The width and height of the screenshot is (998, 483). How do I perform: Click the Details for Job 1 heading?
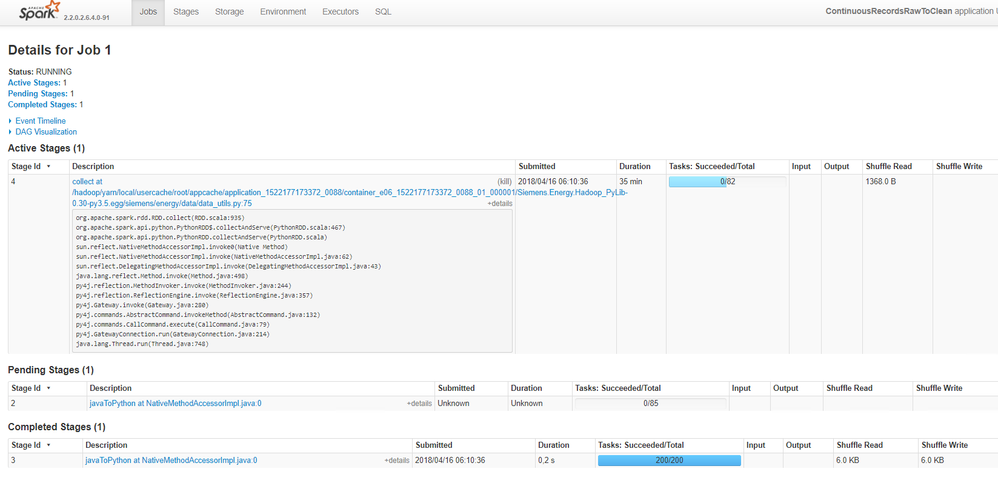[60, 50]
